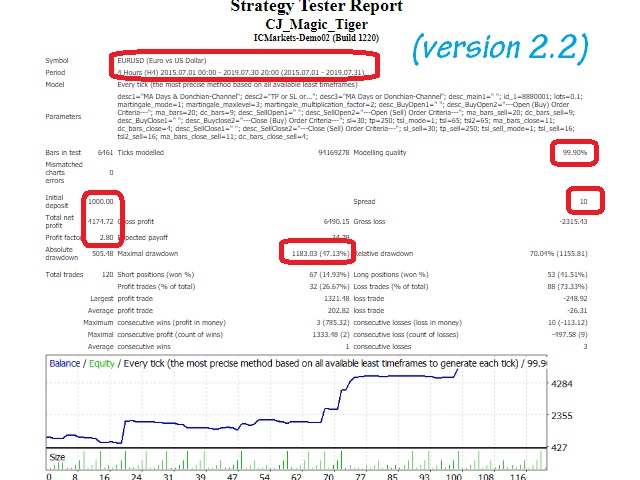The height and width of the screenshot is (480, 640).
Task: Select the 94169278 ticks value
Action: pyautogui.click(x=333, y=153)
